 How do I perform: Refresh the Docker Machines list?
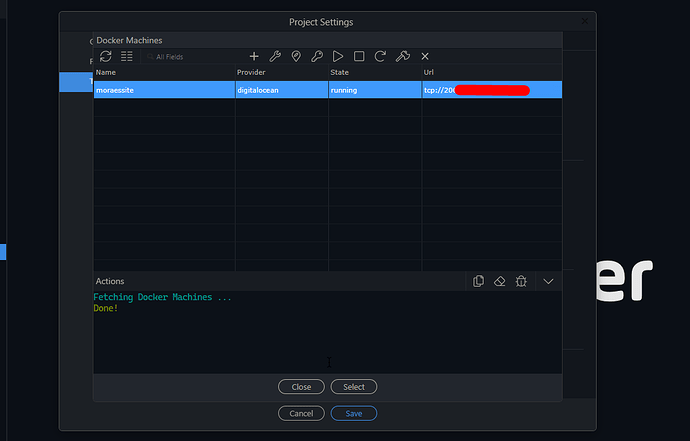tap(106, 56)
